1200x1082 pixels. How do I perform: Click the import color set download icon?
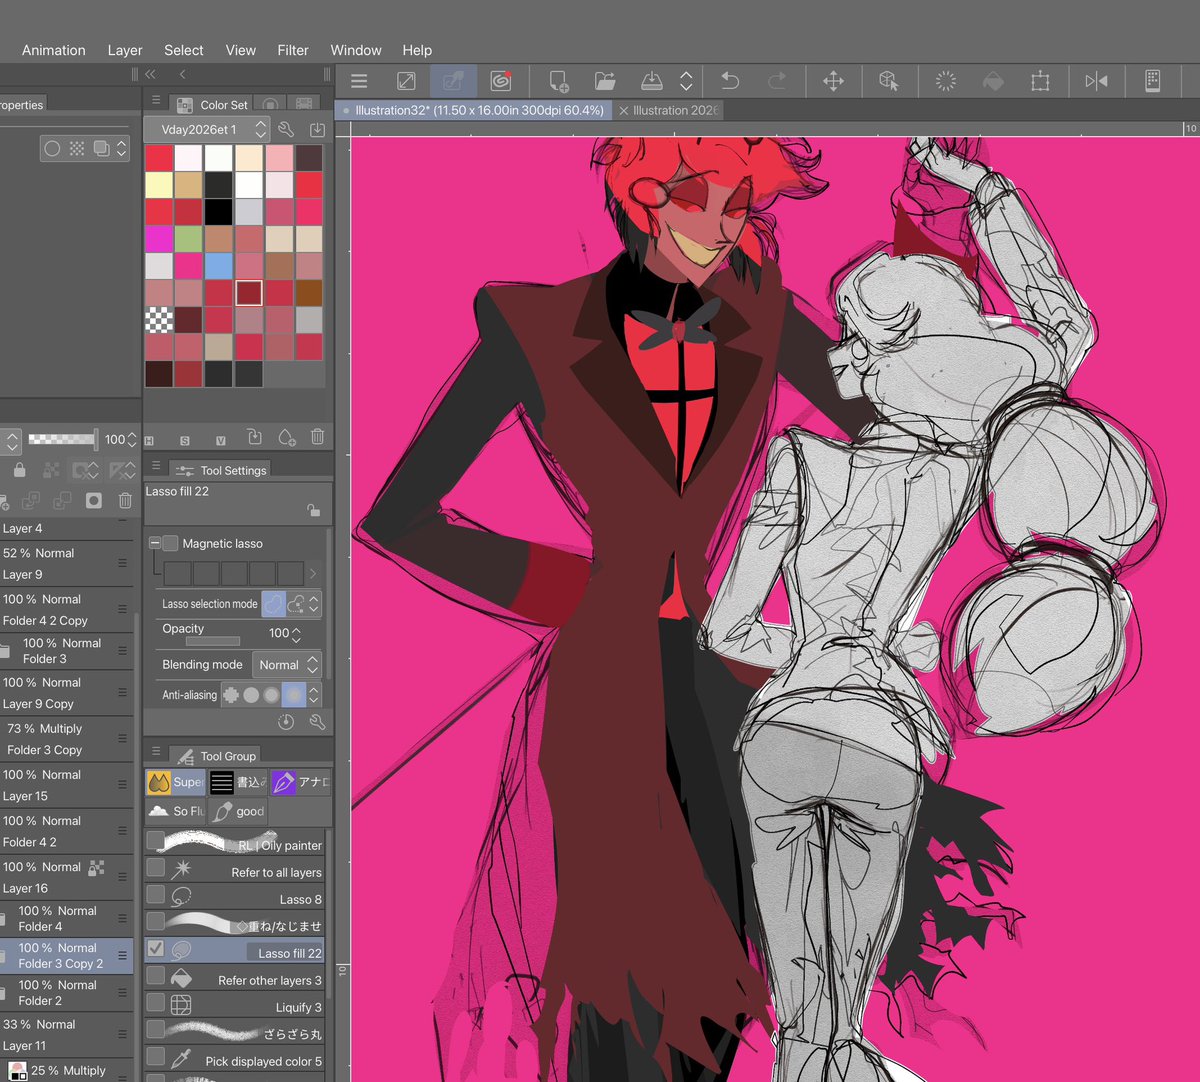coord(317,129)
